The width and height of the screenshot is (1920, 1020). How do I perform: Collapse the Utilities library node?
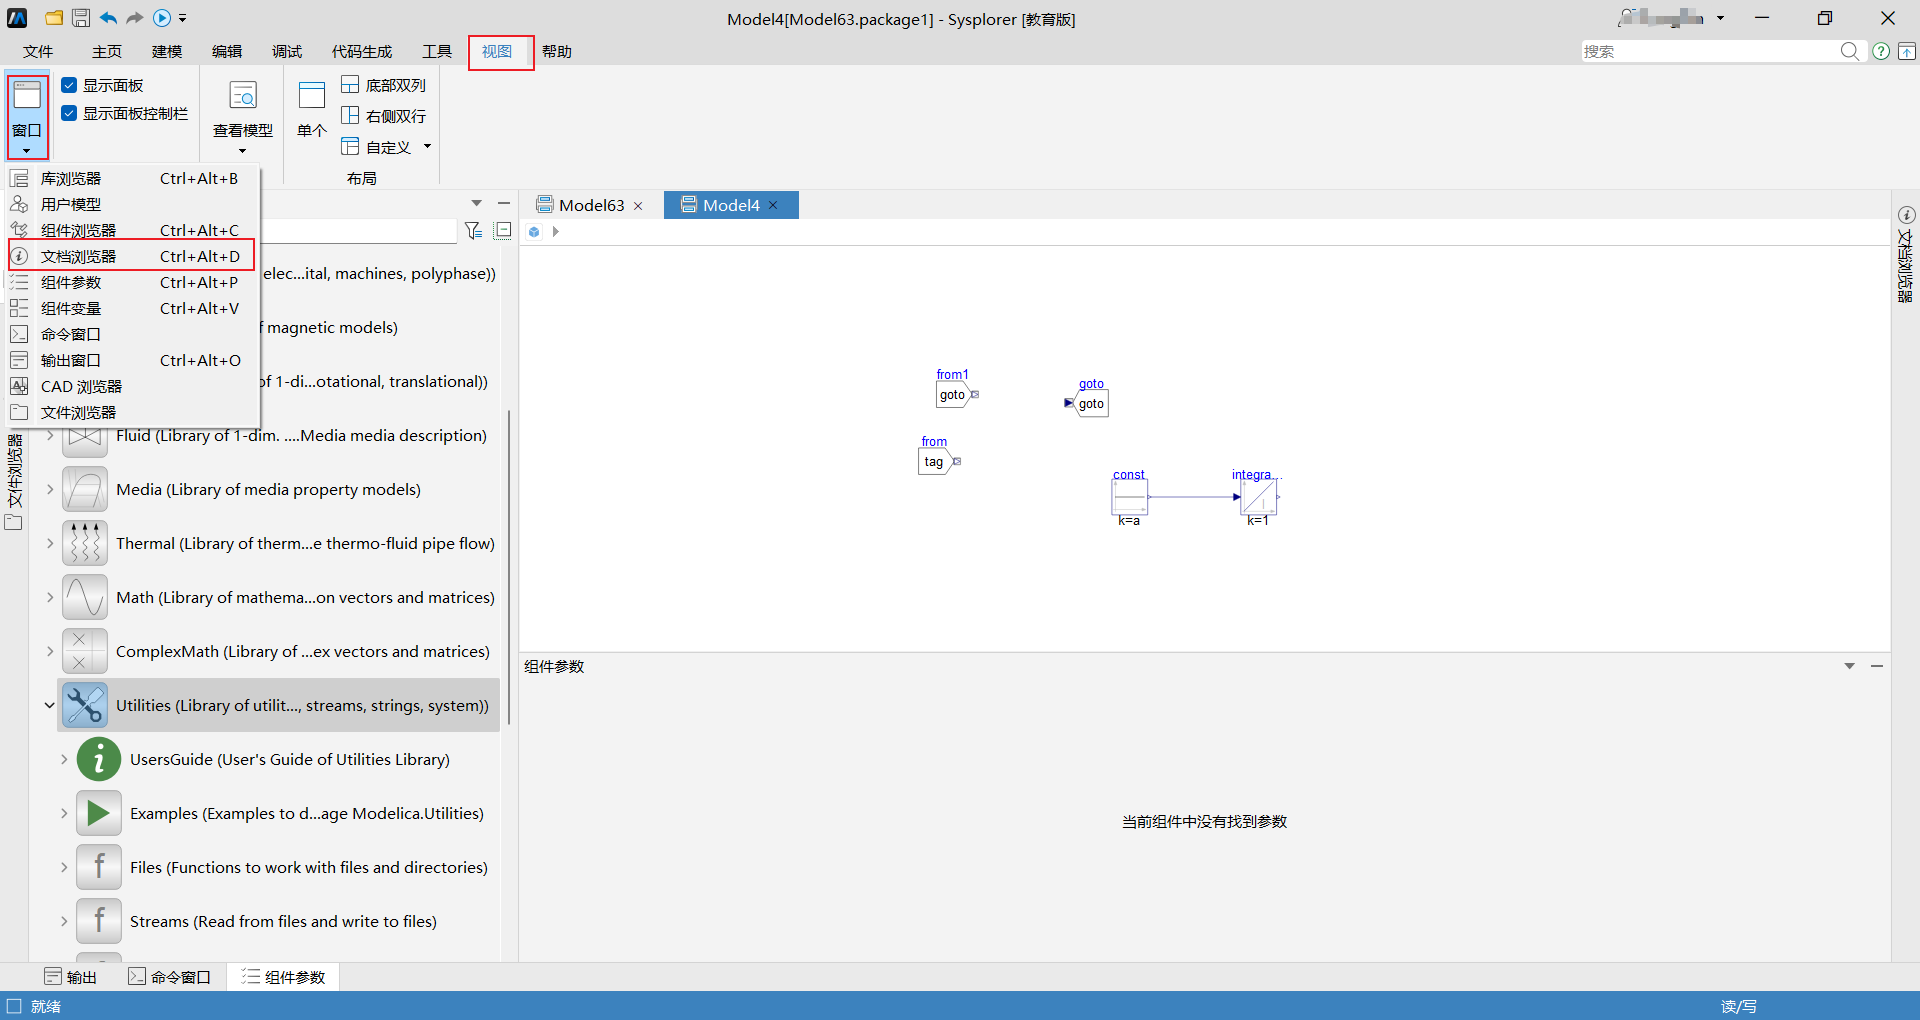pos(49,705)
